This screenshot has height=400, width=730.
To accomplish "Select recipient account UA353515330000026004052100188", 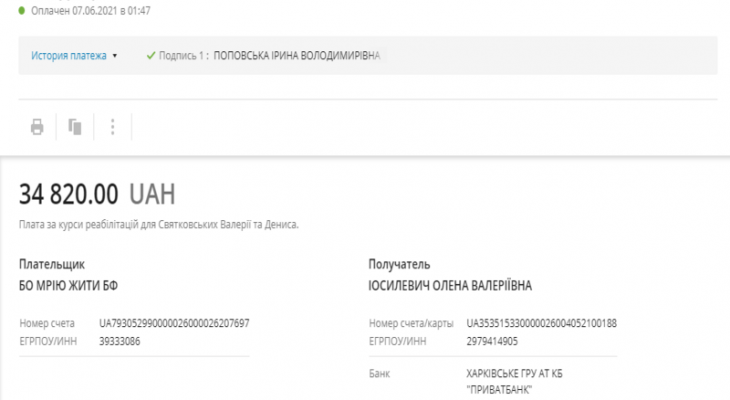I will pyautogui.click(x=541, y=323).
